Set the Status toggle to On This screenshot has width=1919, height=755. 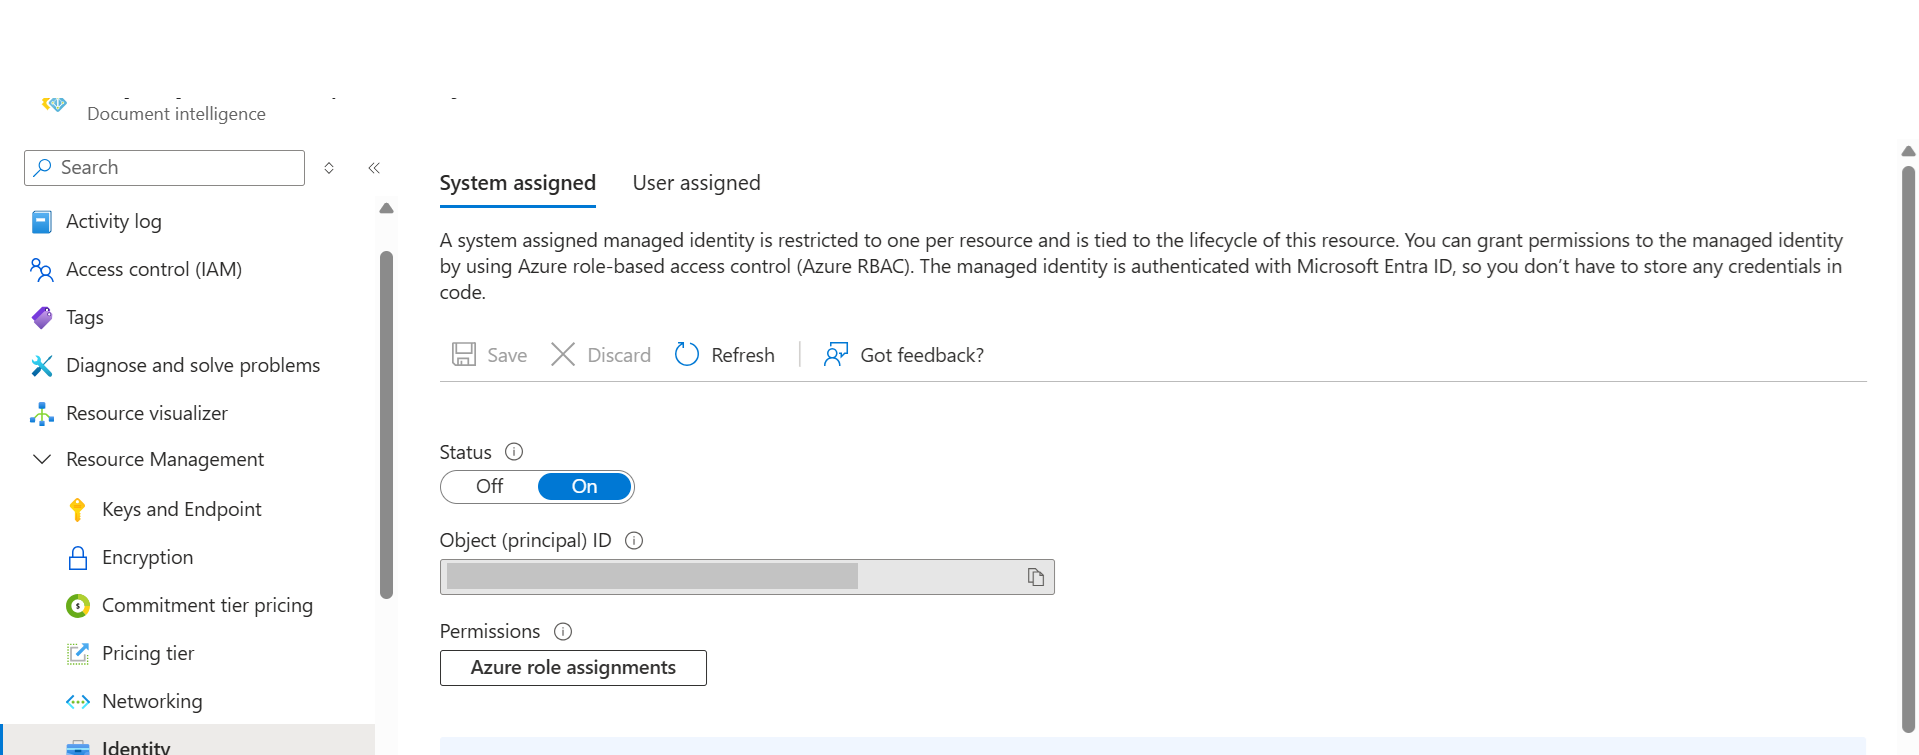pos(585,487)
